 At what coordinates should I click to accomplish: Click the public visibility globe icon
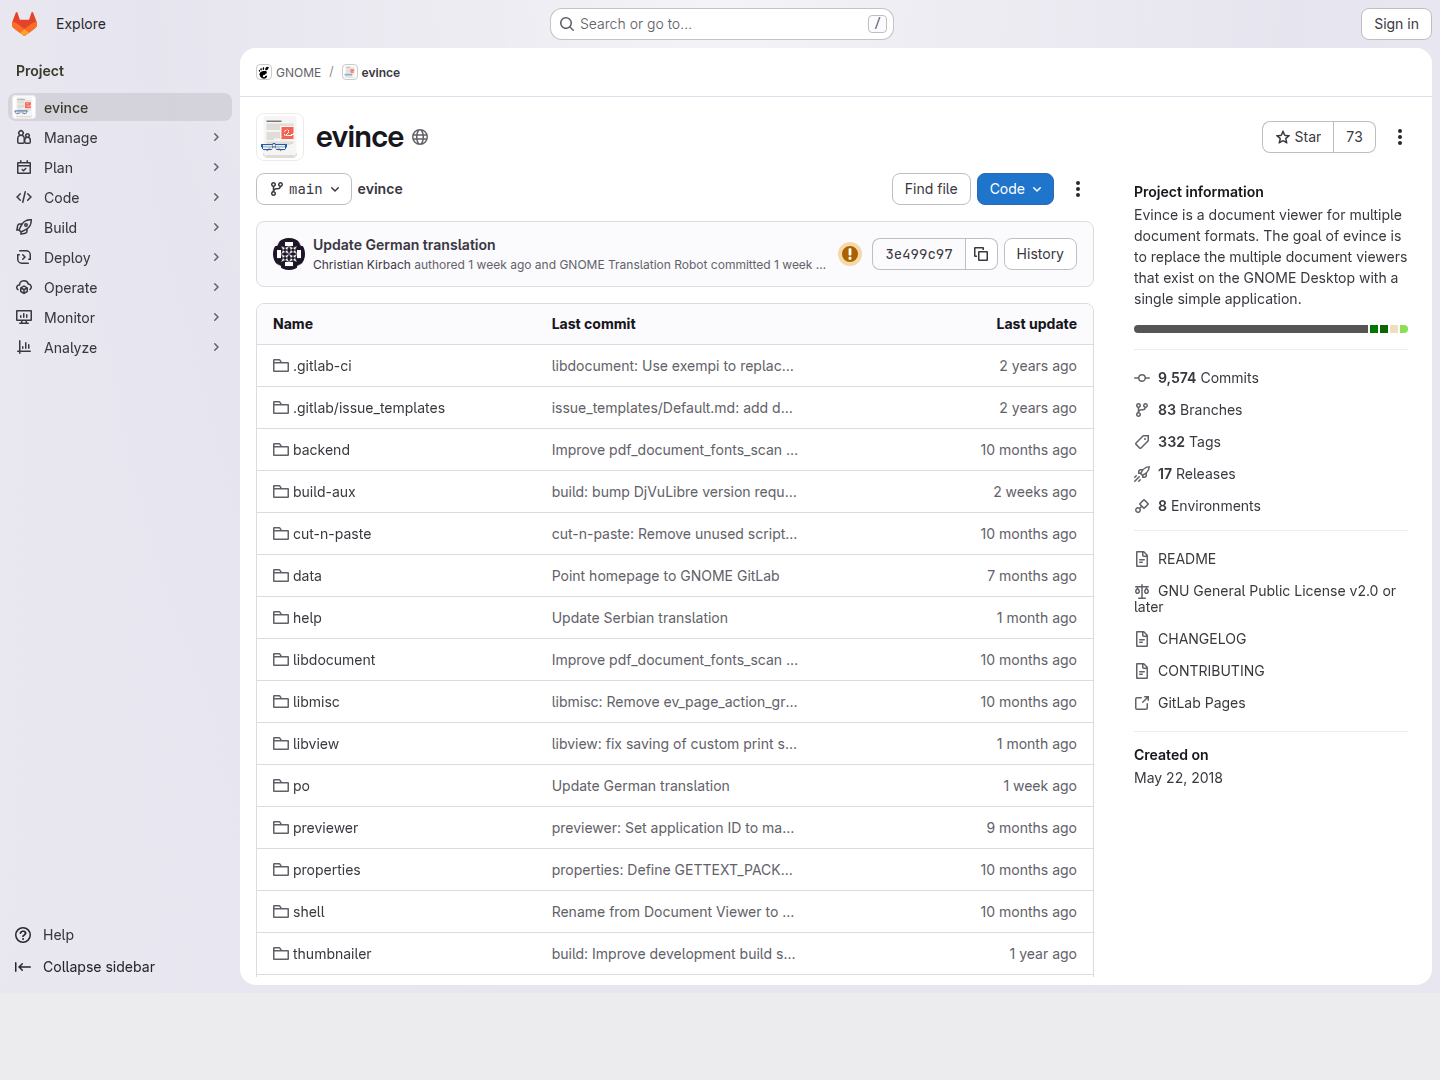[420, 137]
